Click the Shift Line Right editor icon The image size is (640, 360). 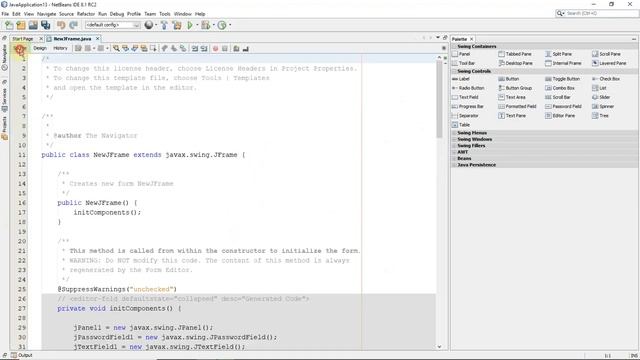pos(204,49)
